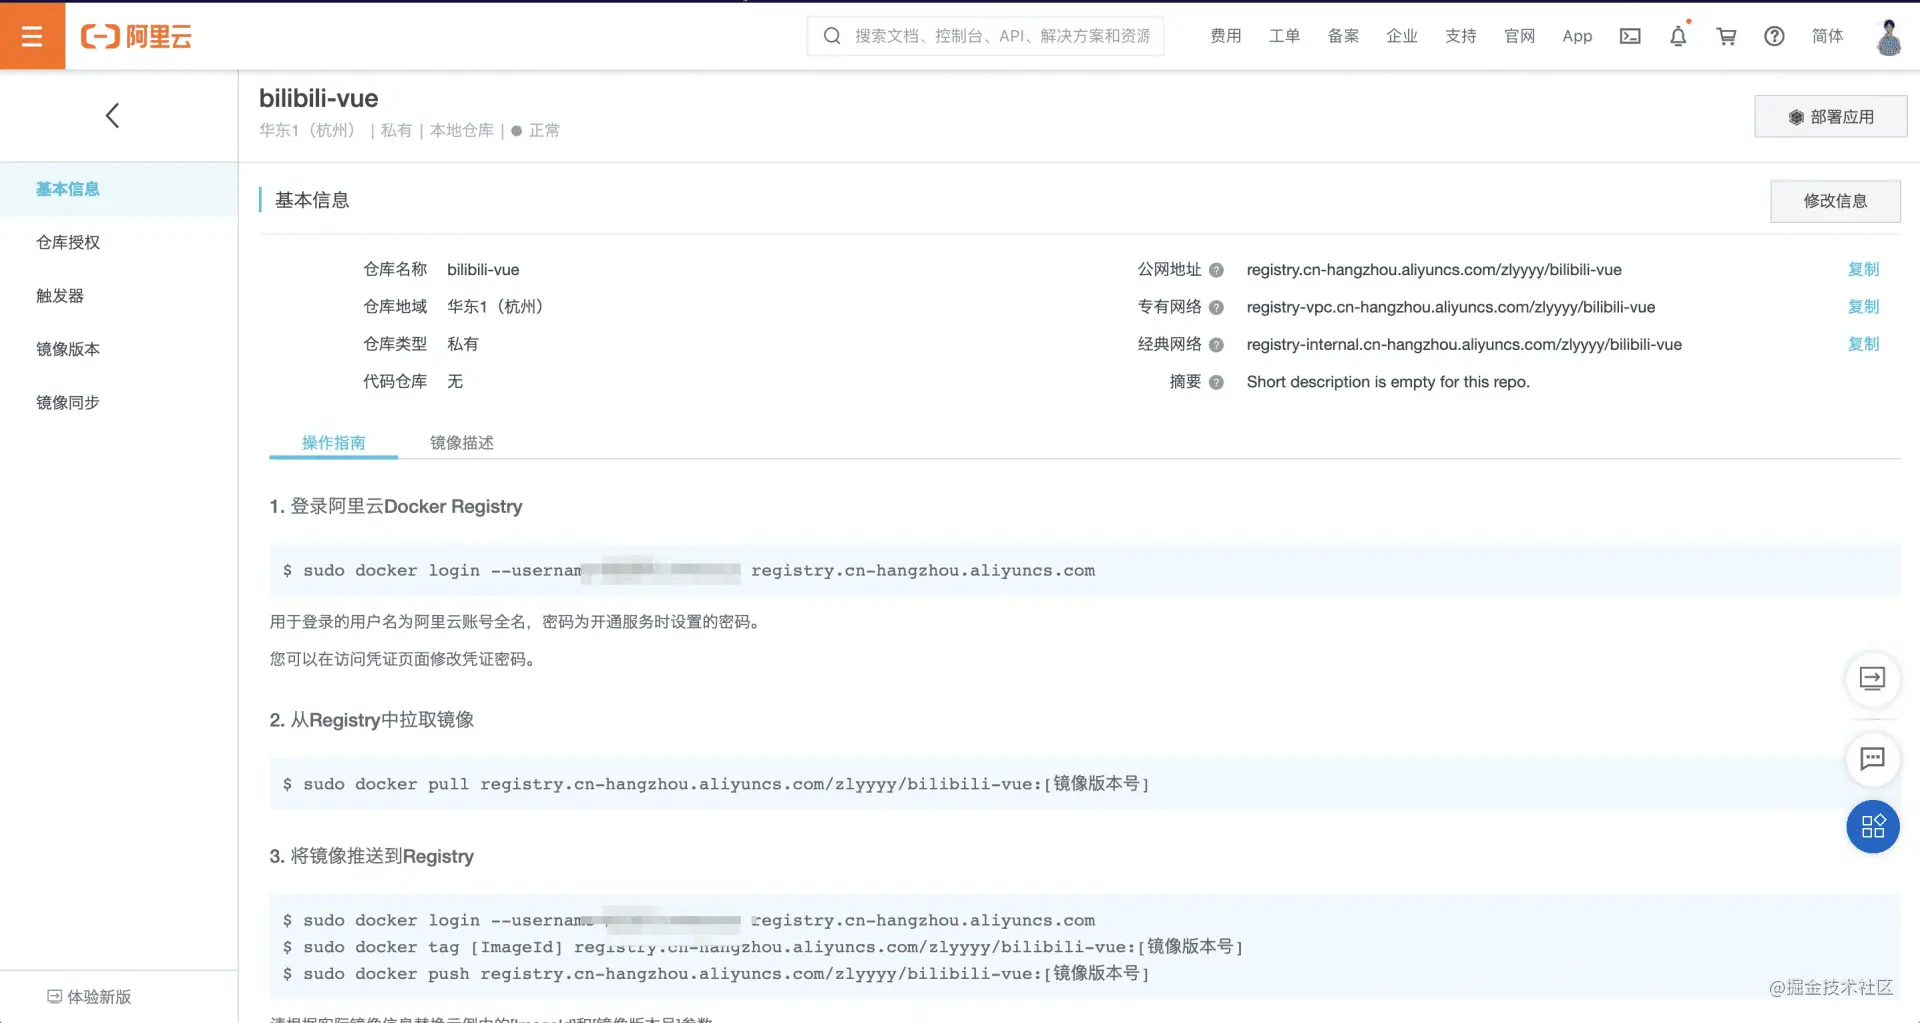Viewport: 1920px width, 1023px height.
Task: Select 镜像版本 in the sidebar
Action: coord(68,349)
